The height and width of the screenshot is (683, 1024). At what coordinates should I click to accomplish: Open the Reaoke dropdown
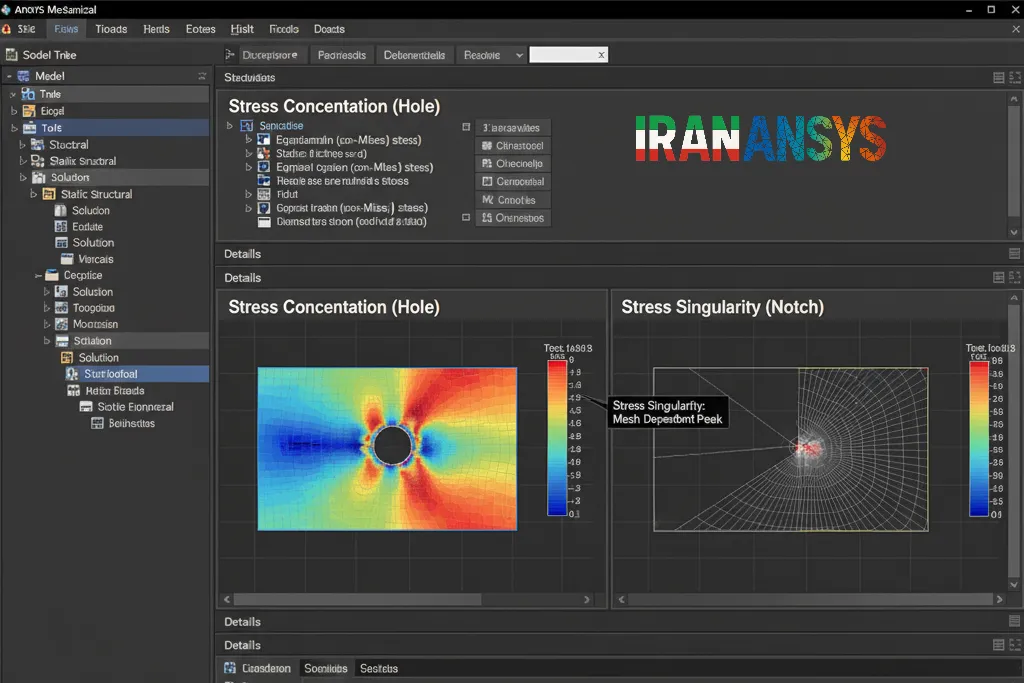pyautogui.click(x=493, y=55)
